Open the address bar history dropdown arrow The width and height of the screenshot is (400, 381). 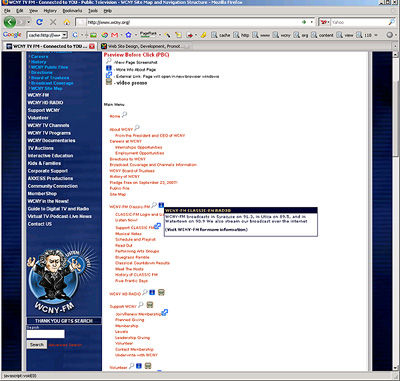pyautogui.click(x=312, y=22)
